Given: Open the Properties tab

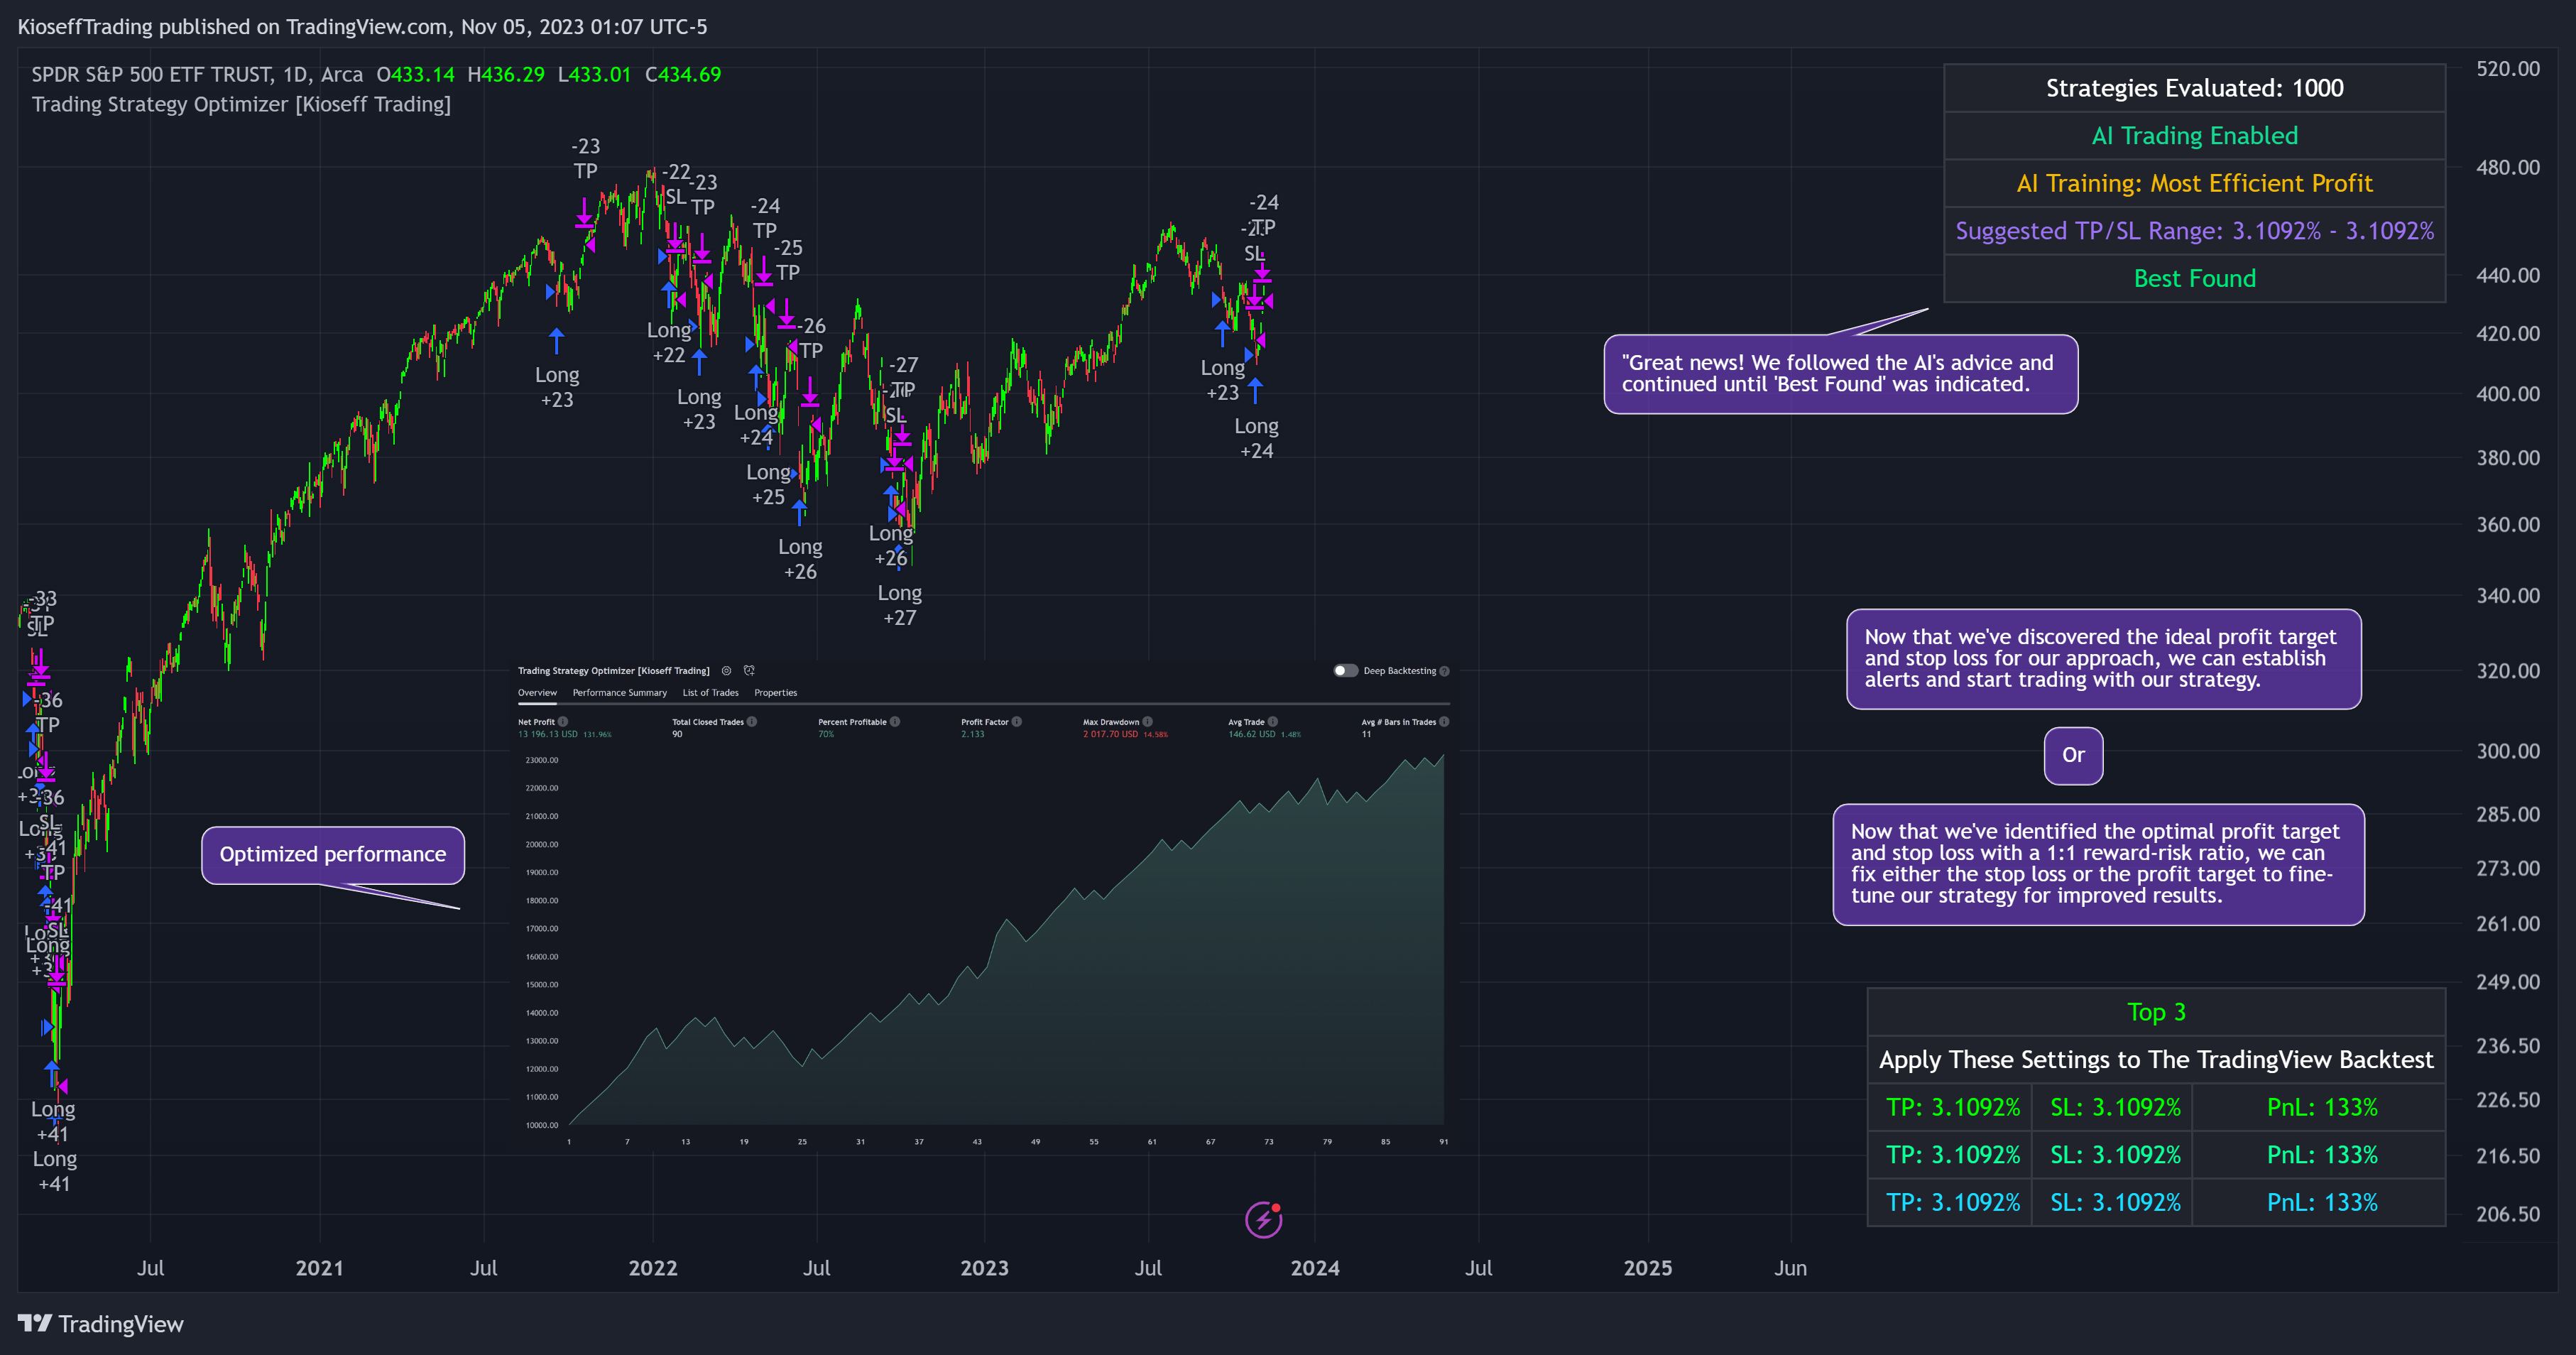Looking at the screenshot, I should 775,693.
